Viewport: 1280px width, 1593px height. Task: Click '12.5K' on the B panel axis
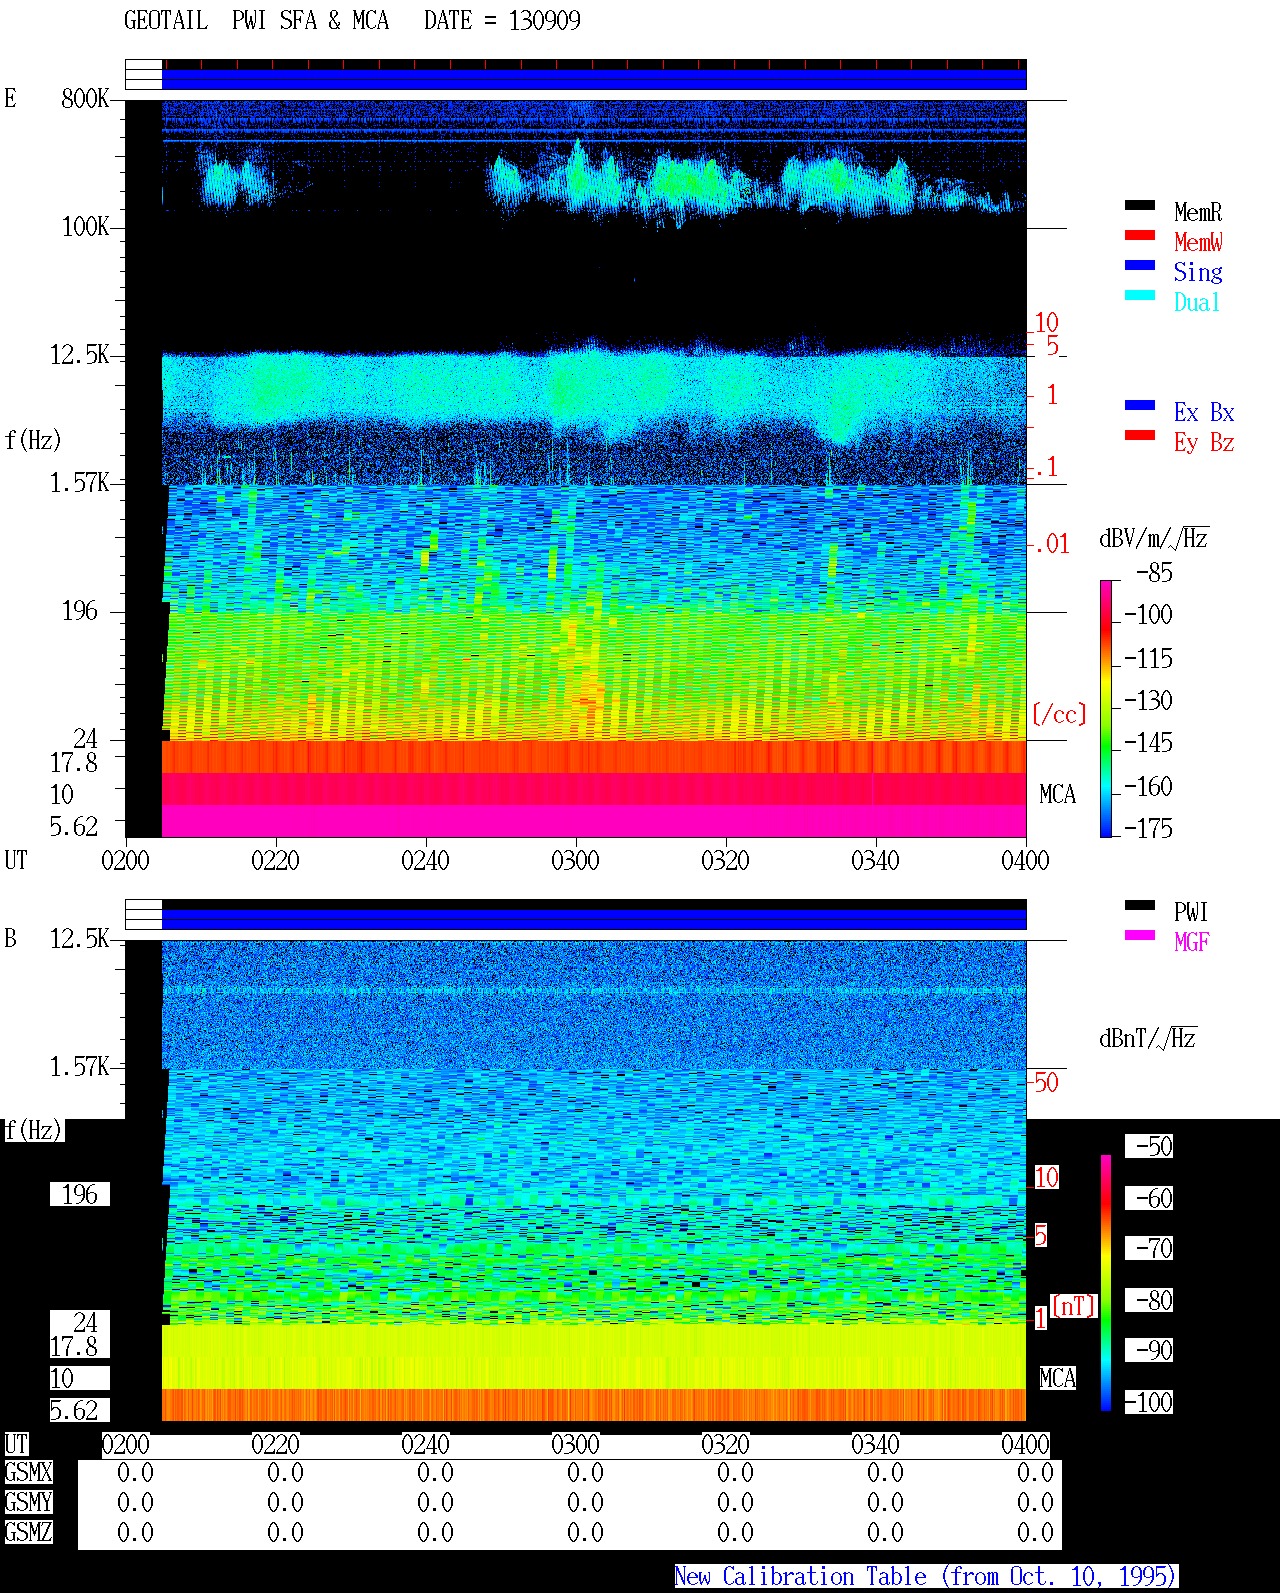point(79,938)
